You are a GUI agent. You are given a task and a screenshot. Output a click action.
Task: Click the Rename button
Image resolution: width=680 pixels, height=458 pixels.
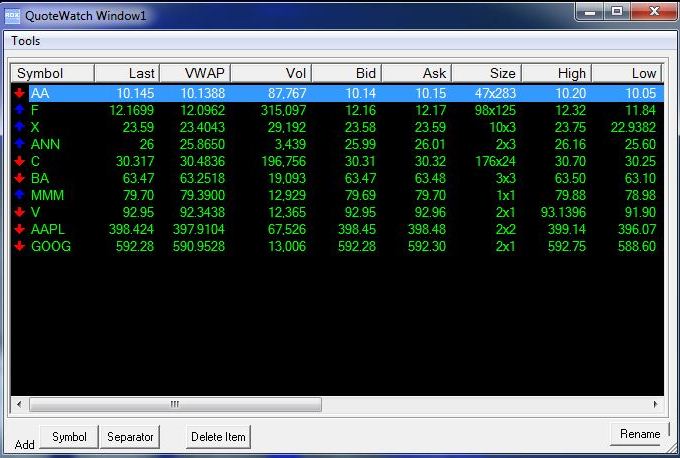pyautogui.click(x=640, y=434)
